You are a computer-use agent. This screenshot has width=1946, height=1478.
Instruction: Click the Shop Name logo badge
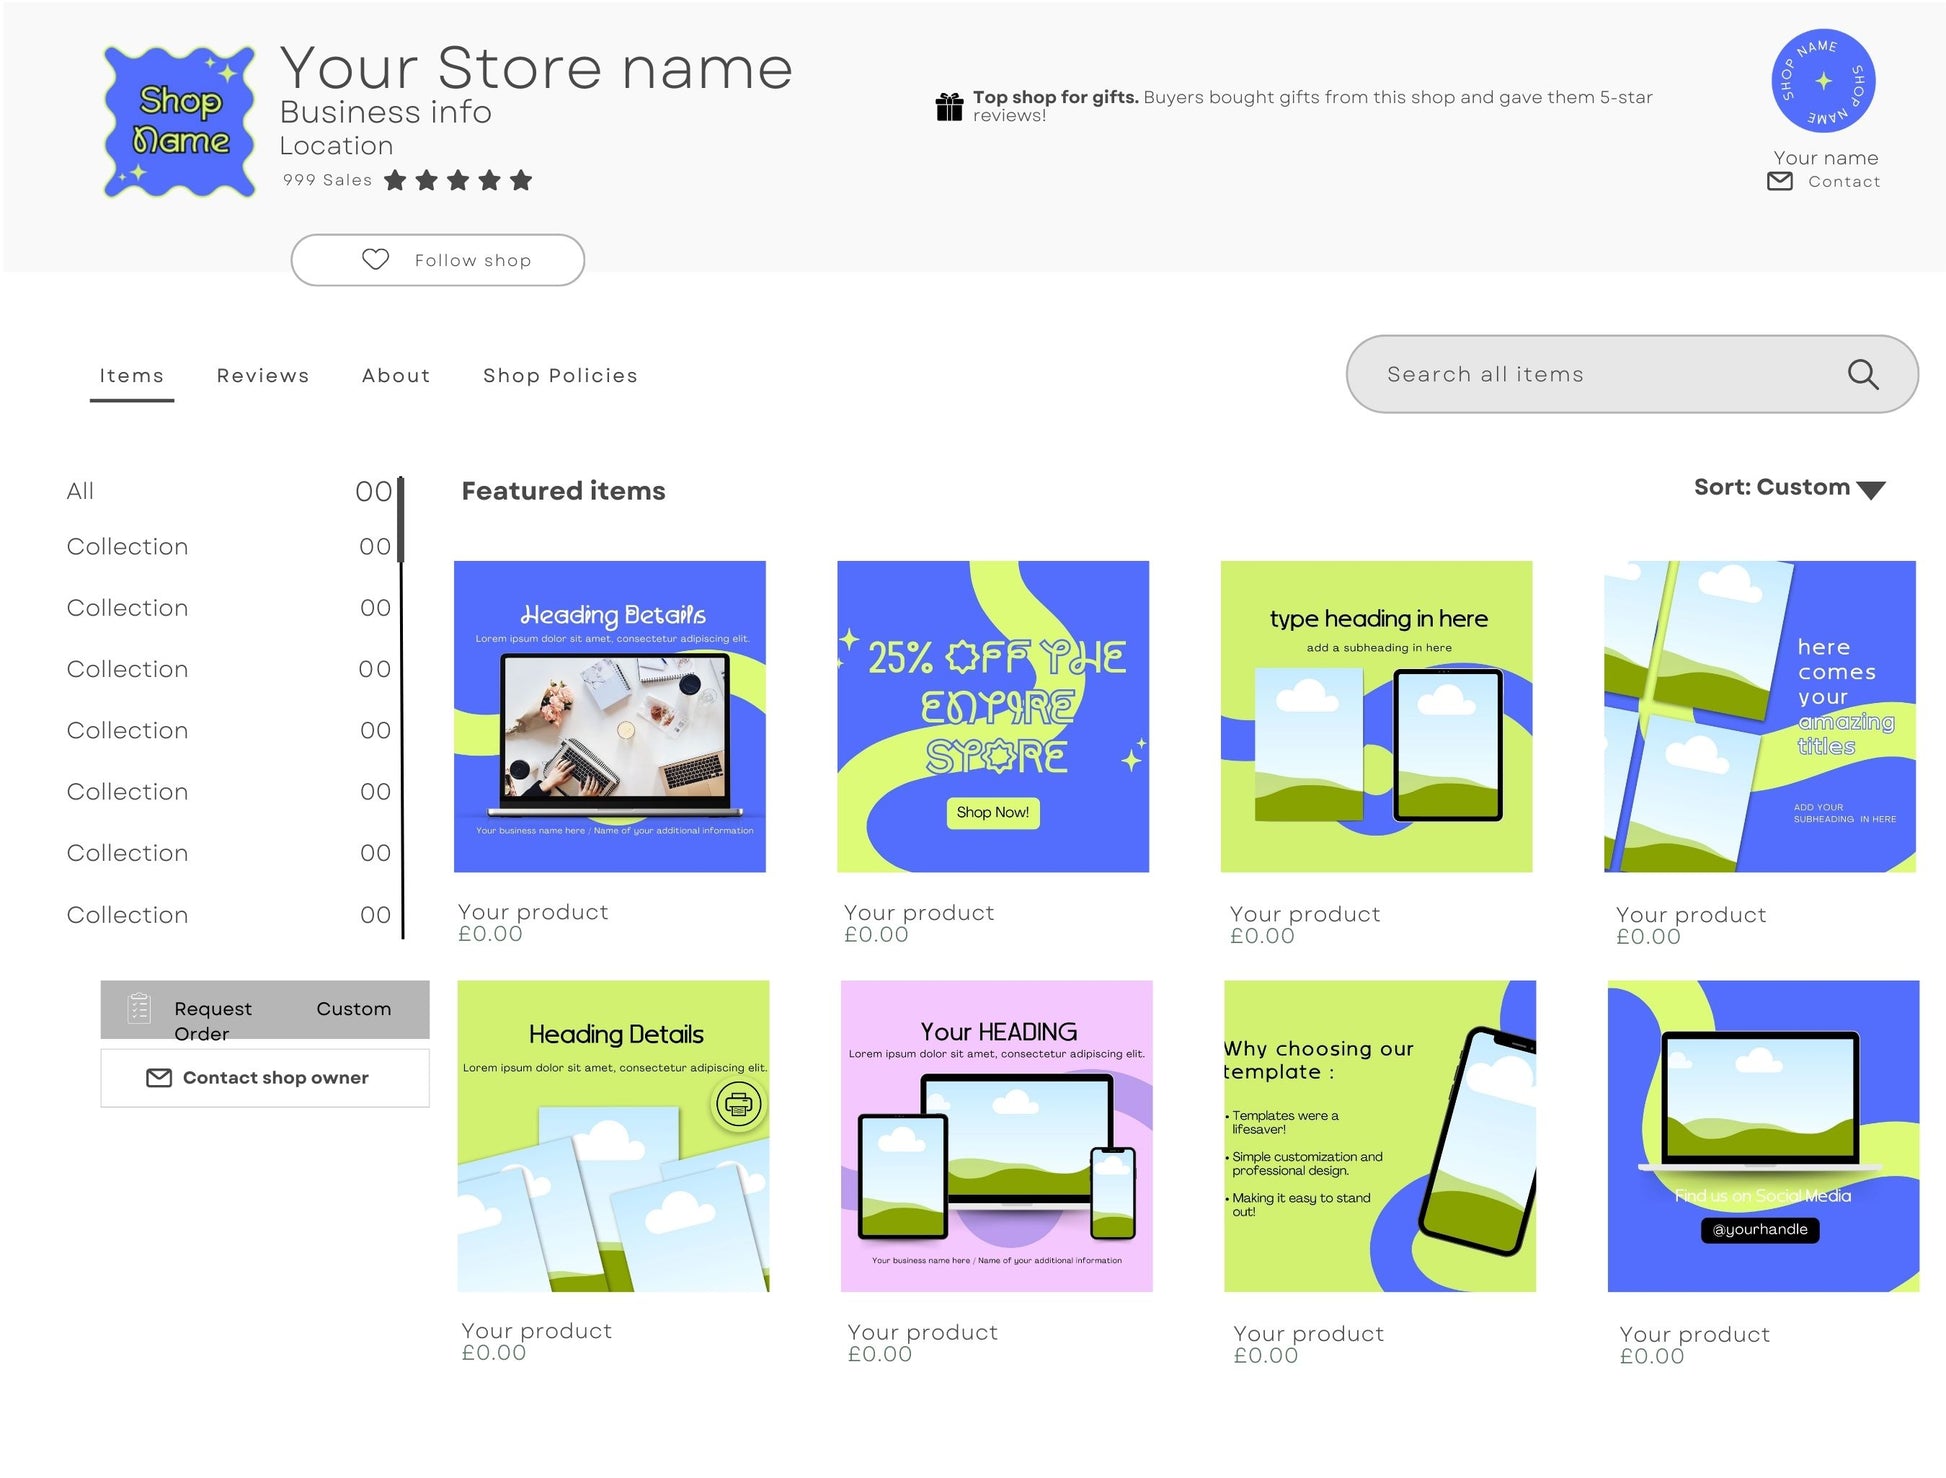coord(180,121)
